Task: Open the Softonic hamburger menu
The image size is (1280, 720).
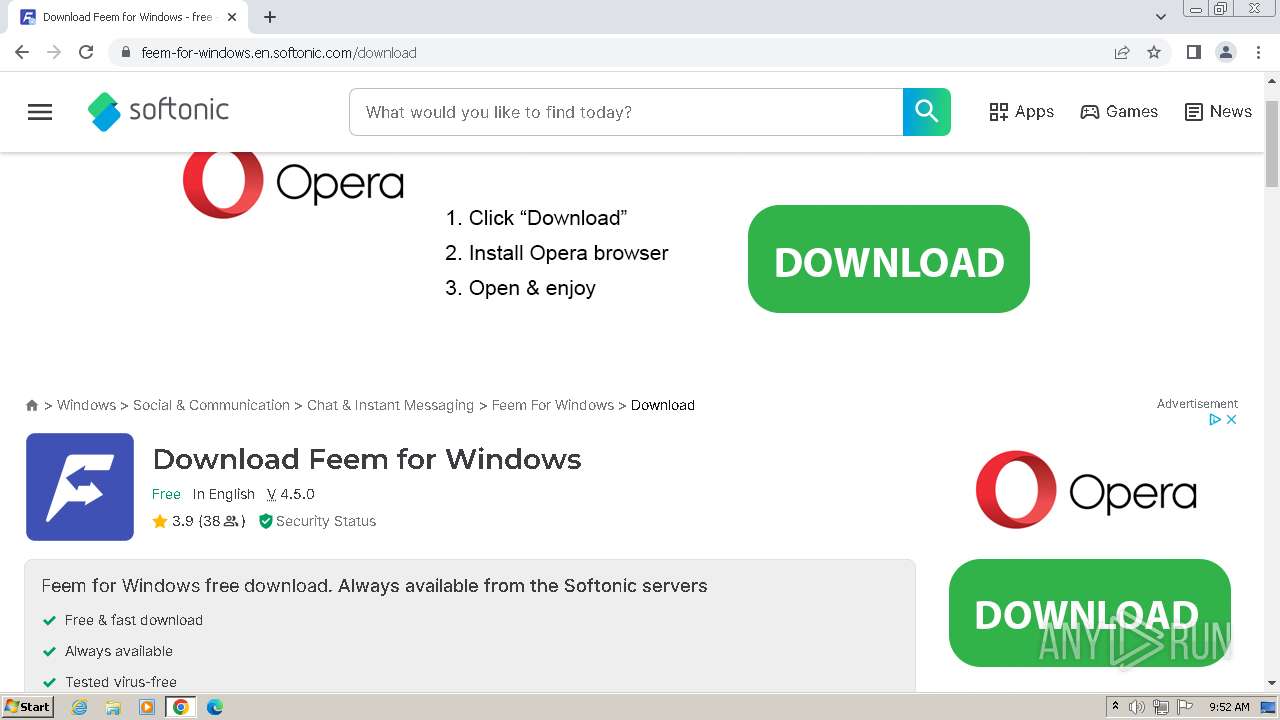Action: [x=40, y=112]
